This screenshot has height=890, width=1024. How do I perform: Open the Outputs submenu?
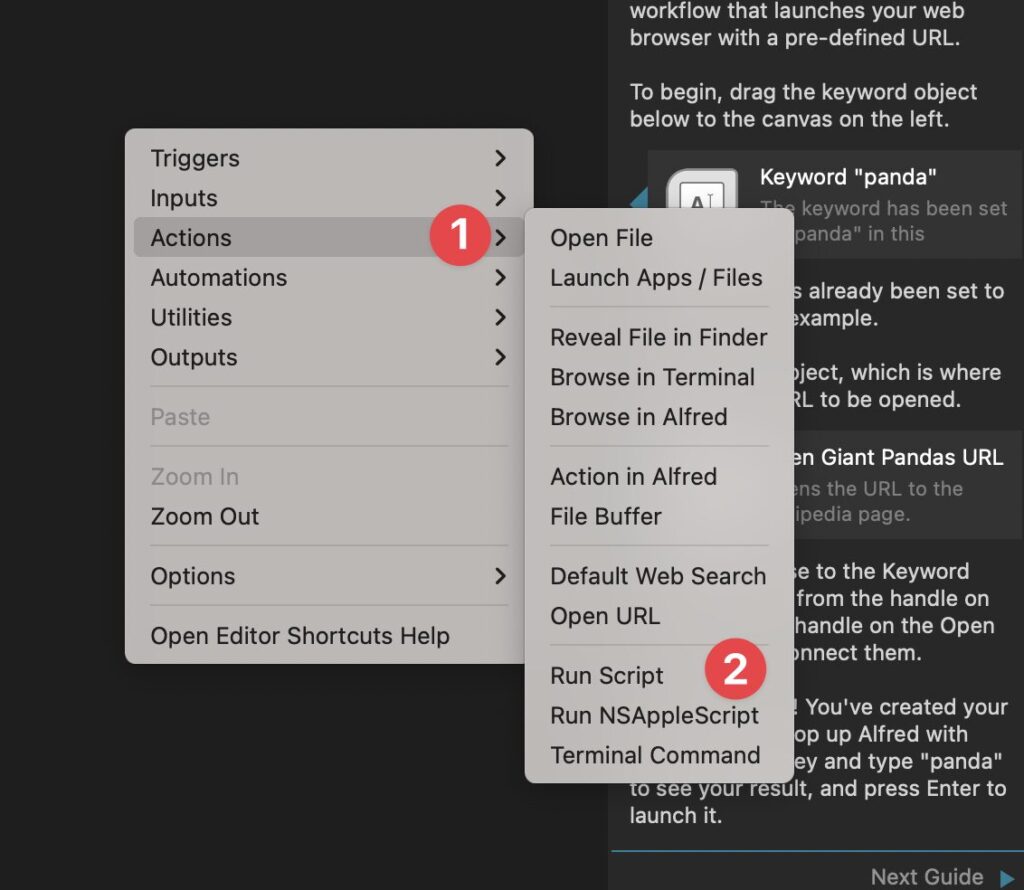(328, 357)
